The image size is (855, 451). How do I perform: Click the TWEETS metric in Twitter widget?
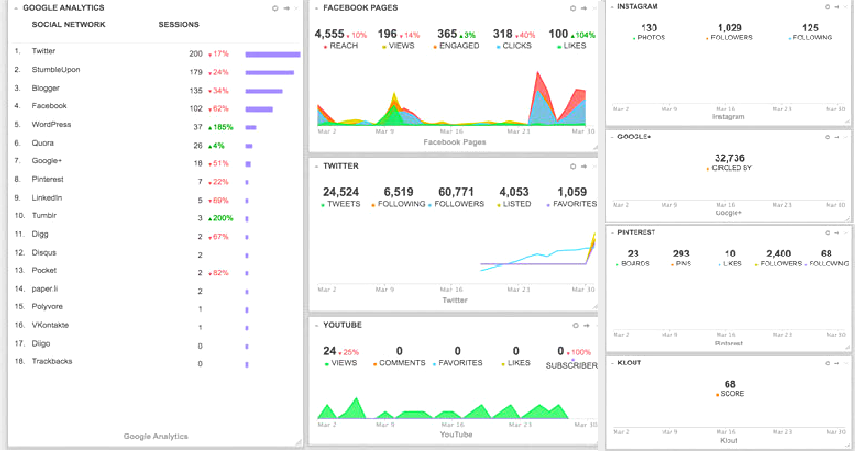341,197
